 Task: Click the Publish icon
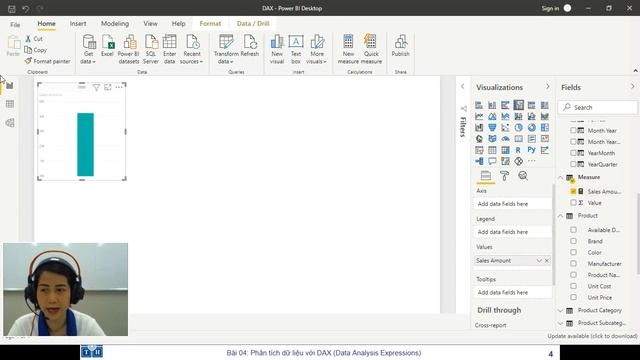[x=400, y=46]
